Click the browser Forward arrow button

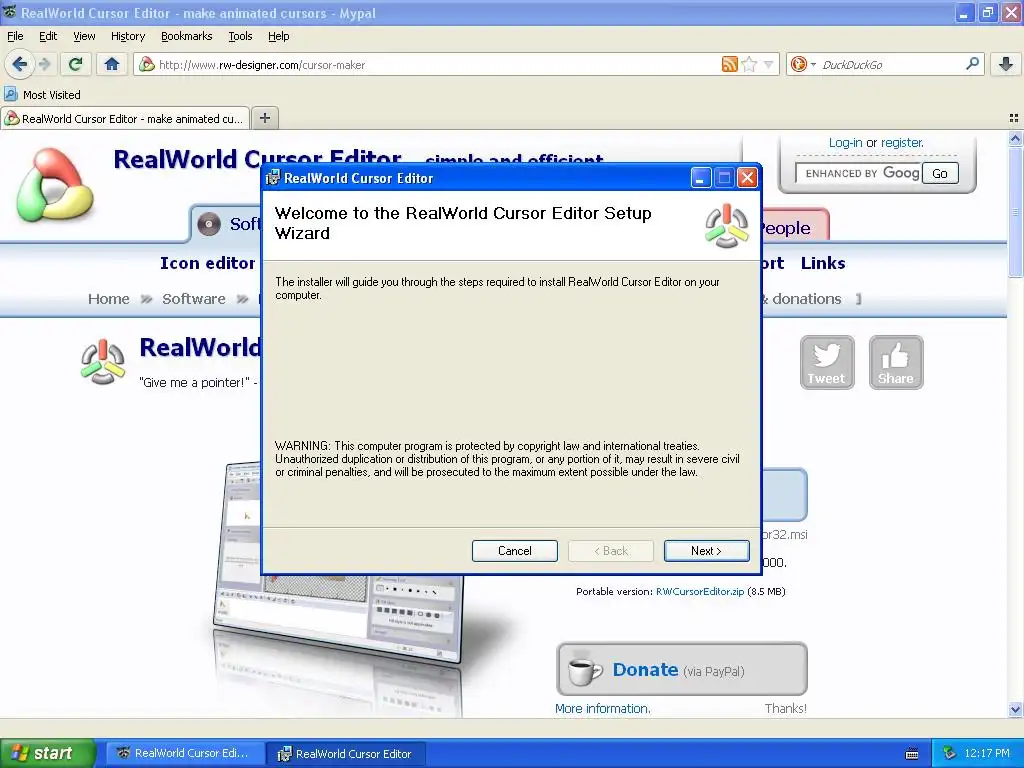coord(44,64)
